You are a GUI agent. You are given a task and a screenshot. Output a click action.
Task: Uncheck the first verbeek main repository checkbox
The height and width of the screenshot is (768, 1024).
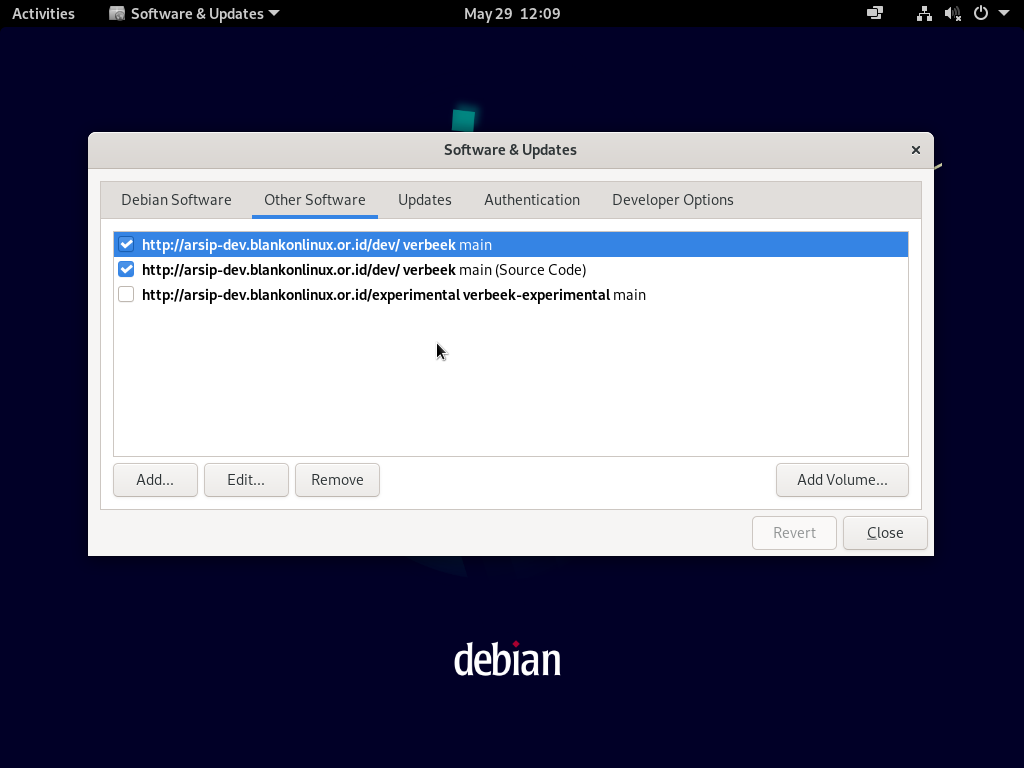click(126, 244)
